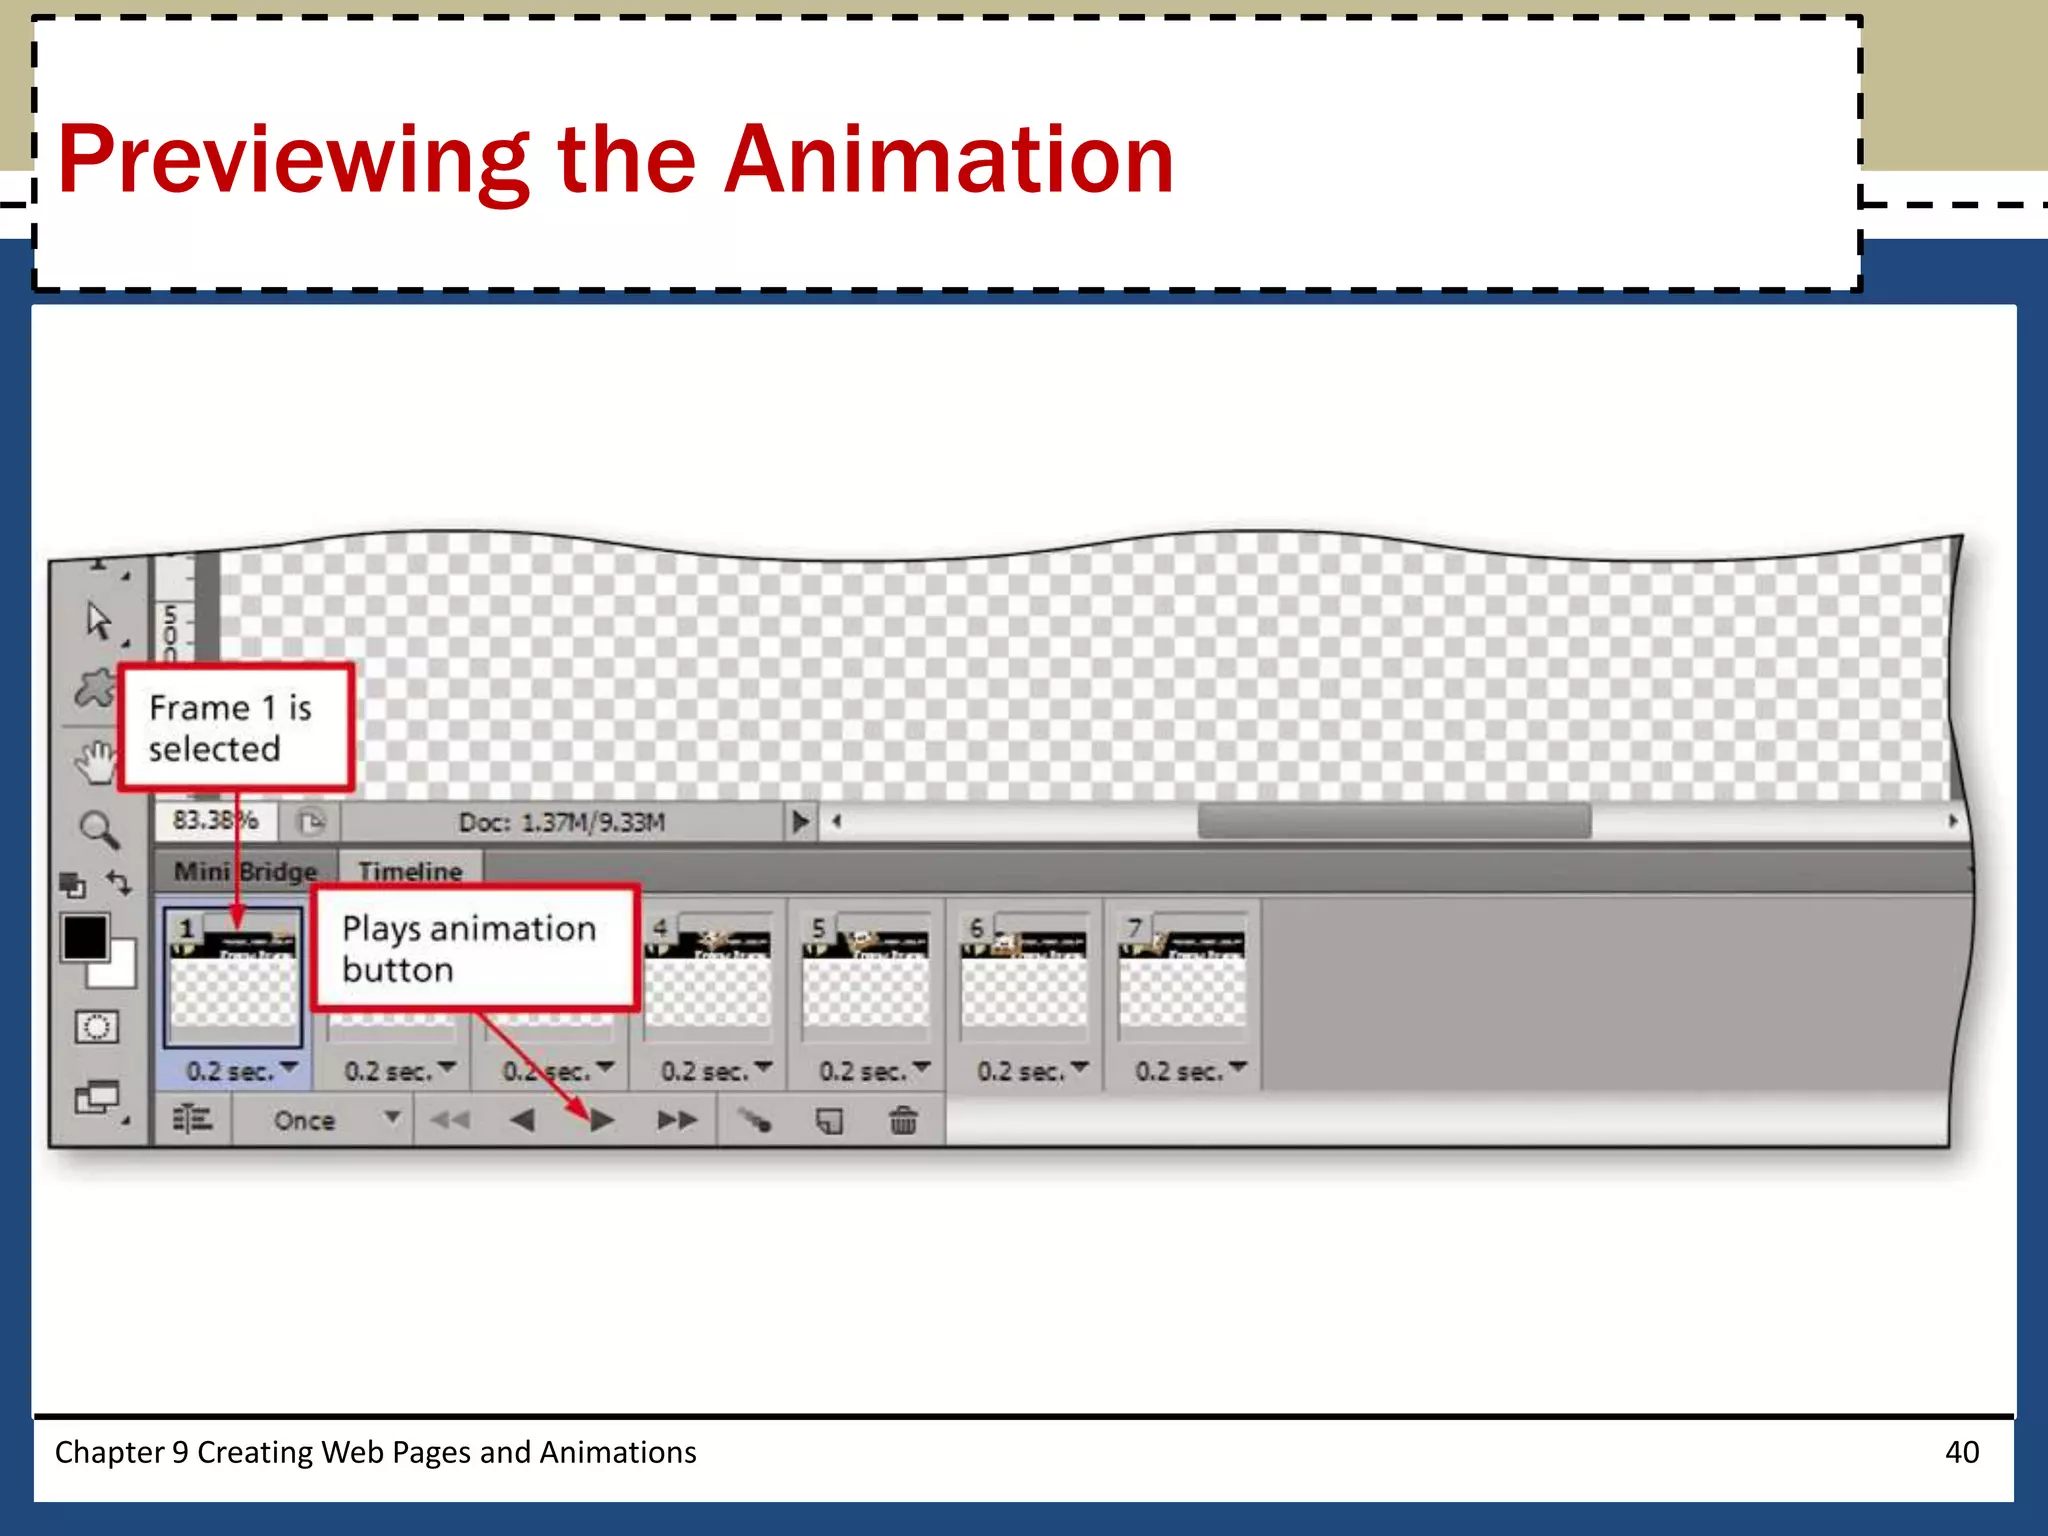Click the Tween animation frames icon

coord(755,1120)
